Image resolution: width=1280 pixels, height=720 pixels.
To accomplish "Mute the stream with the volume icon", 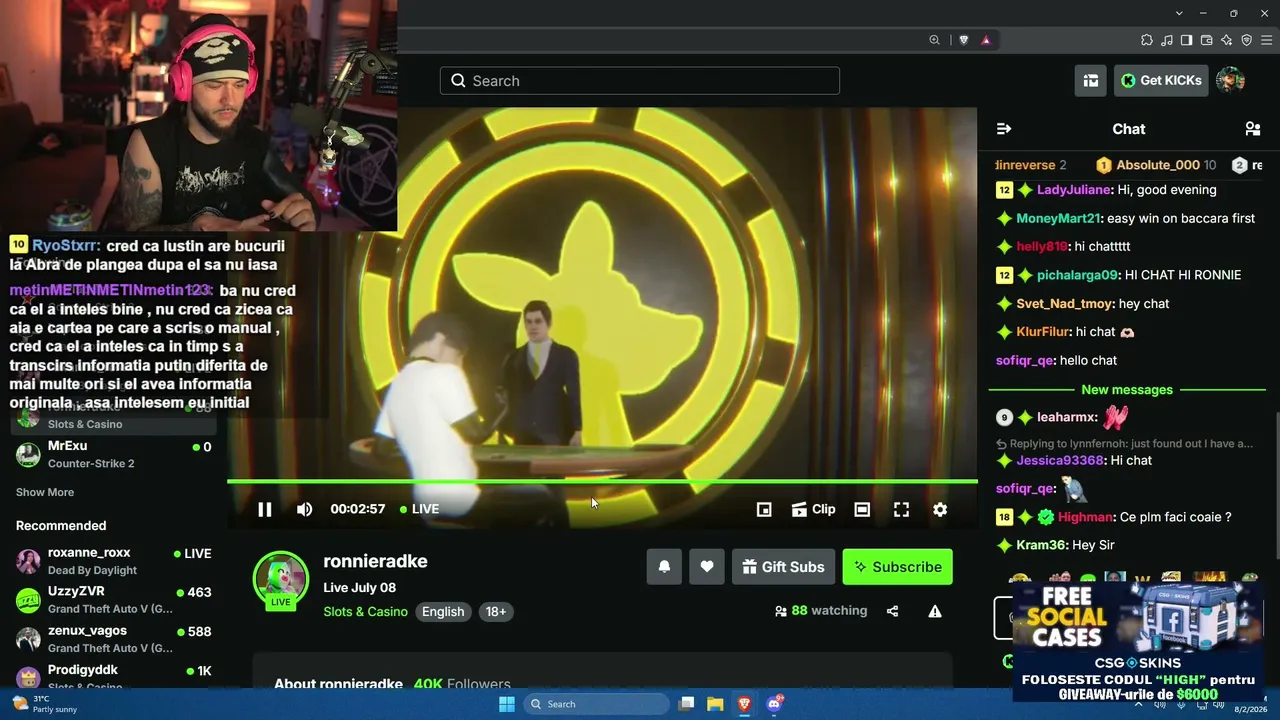I will point(305,509).
